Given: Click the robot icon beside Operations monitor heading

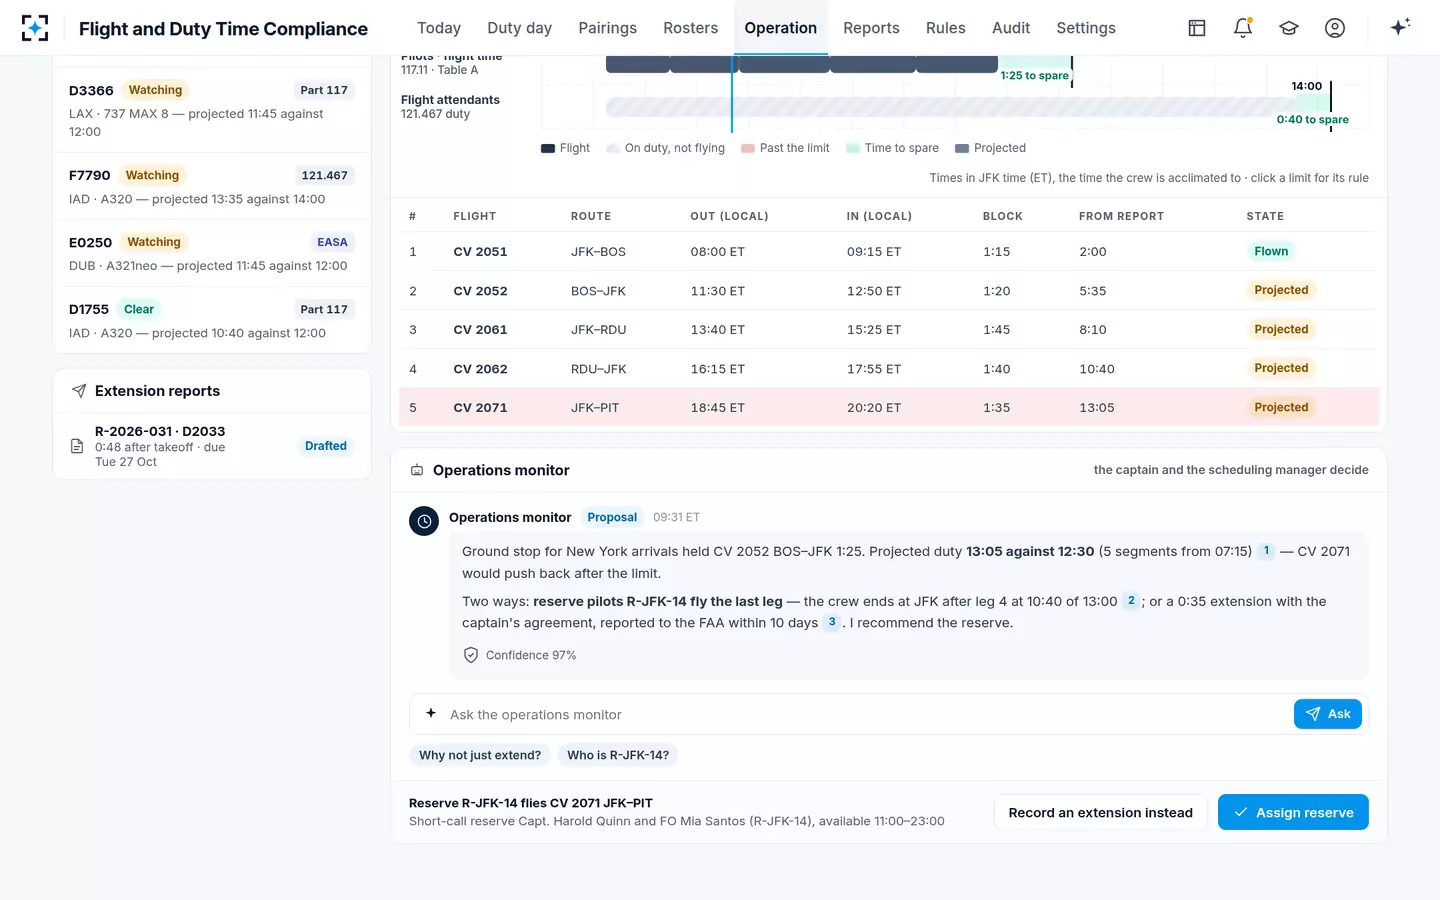Looking at the screenshot, I should 417,470.
